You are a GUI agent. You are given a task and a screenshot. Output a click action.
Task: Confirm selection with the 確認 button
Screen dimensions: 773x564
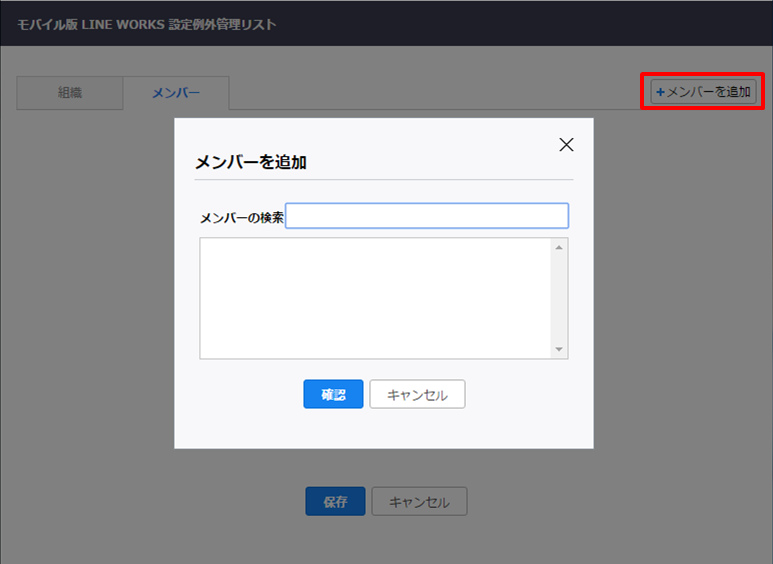[333, 395]
